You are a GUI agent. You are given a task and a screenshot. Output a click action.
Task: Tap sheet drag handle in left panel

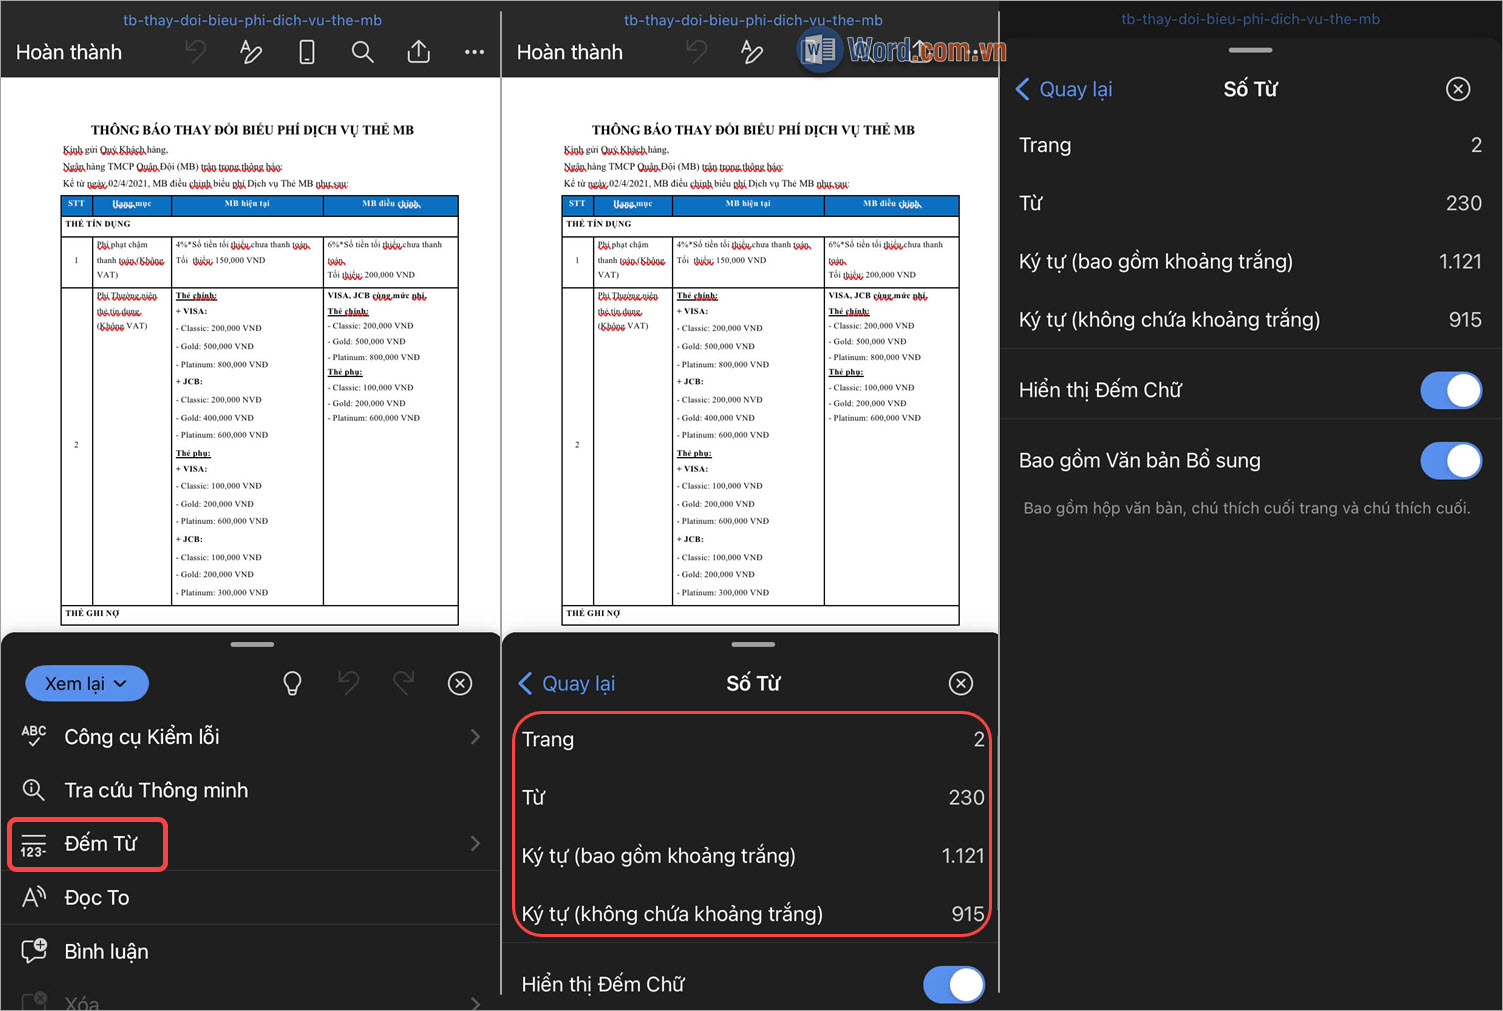(252, 644)
